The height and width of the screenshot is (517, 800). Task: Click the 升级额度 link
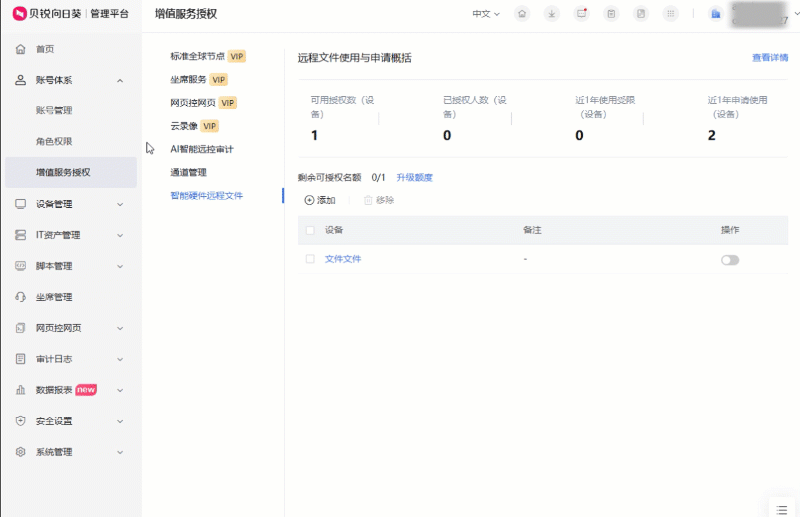point(414,177)
